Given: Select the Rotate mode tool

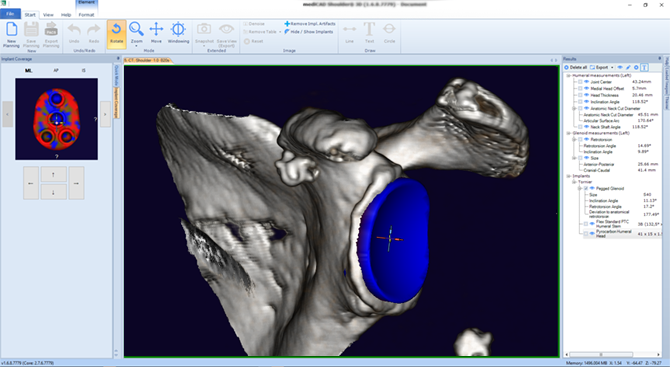Looking at the screenshot, I should point(116,33).
